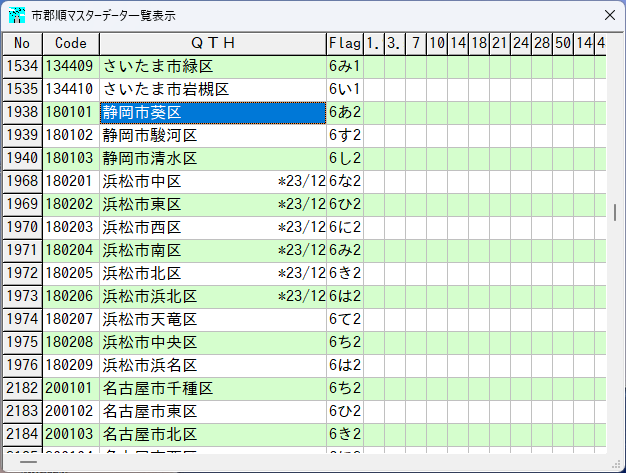Click the 14 band column header
Viewport: 626px width, 473px height.
458,43
